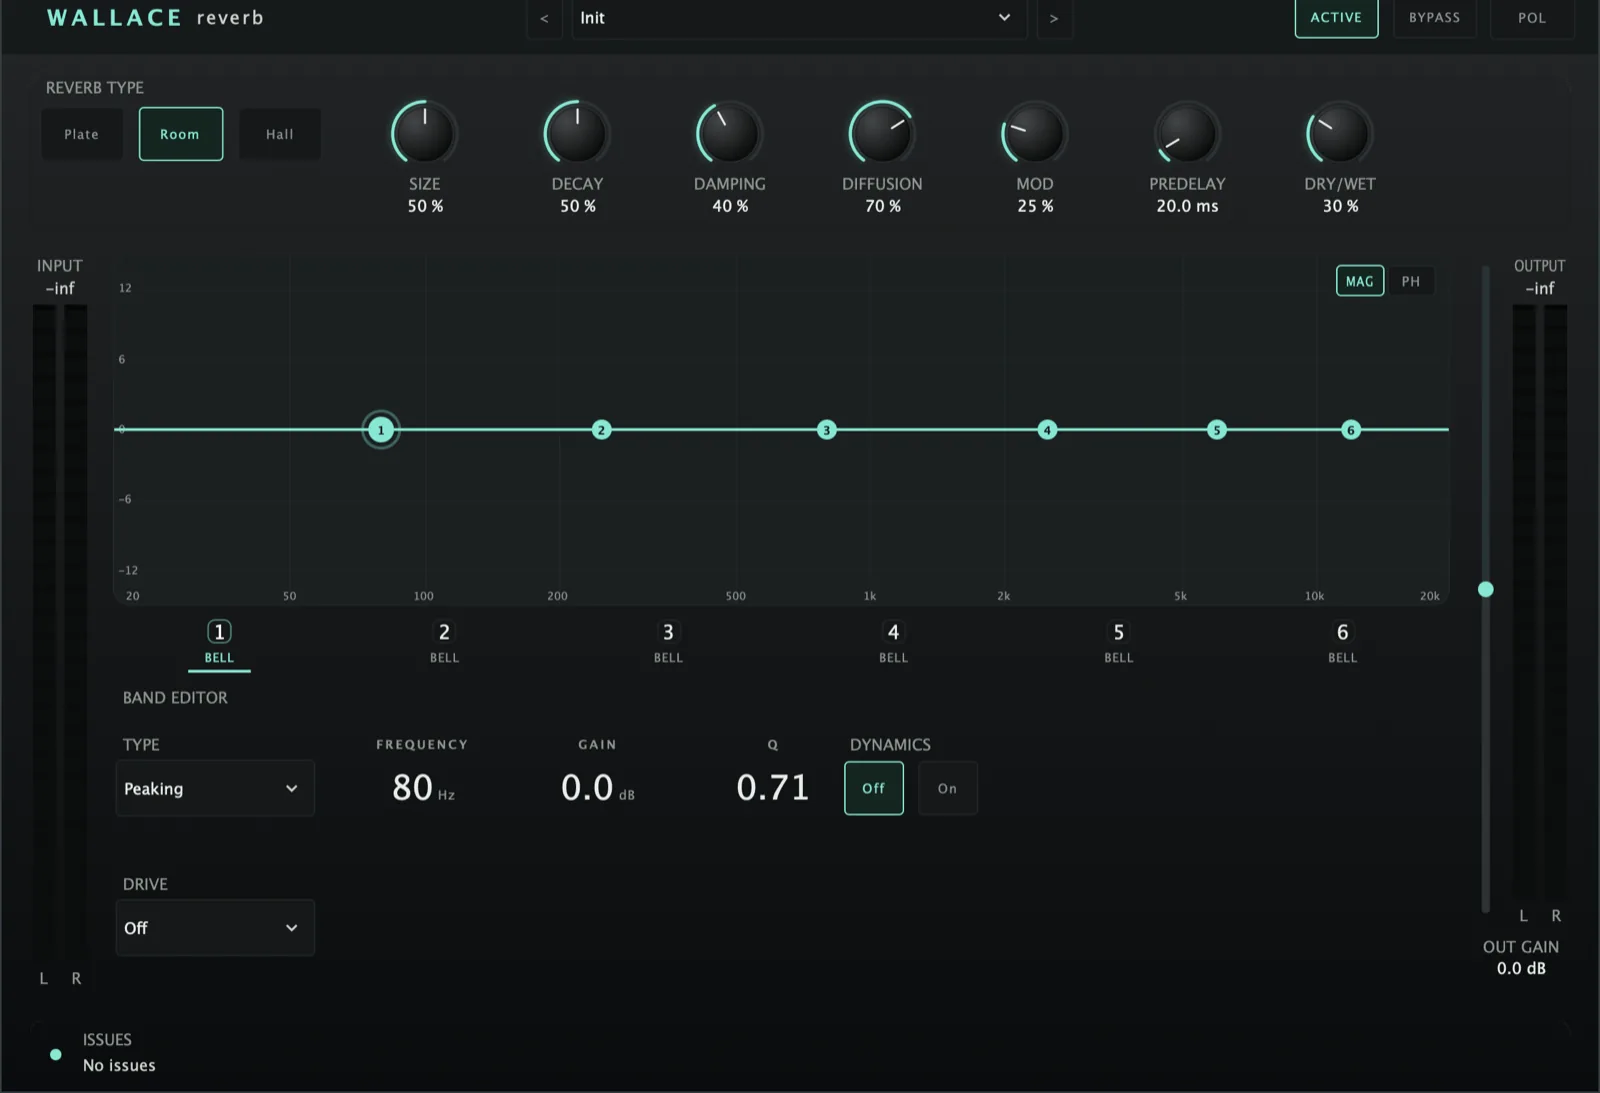Click the SIZE knob
Viewport: 1600px width, 1093px height.
coord(424,133)
